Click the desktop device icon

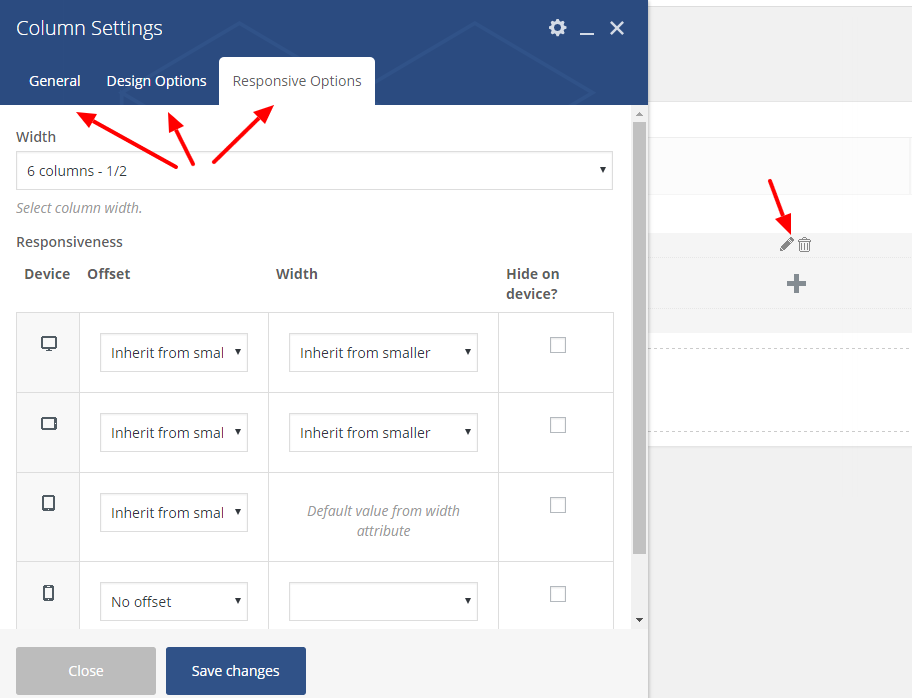pos(49,344)
